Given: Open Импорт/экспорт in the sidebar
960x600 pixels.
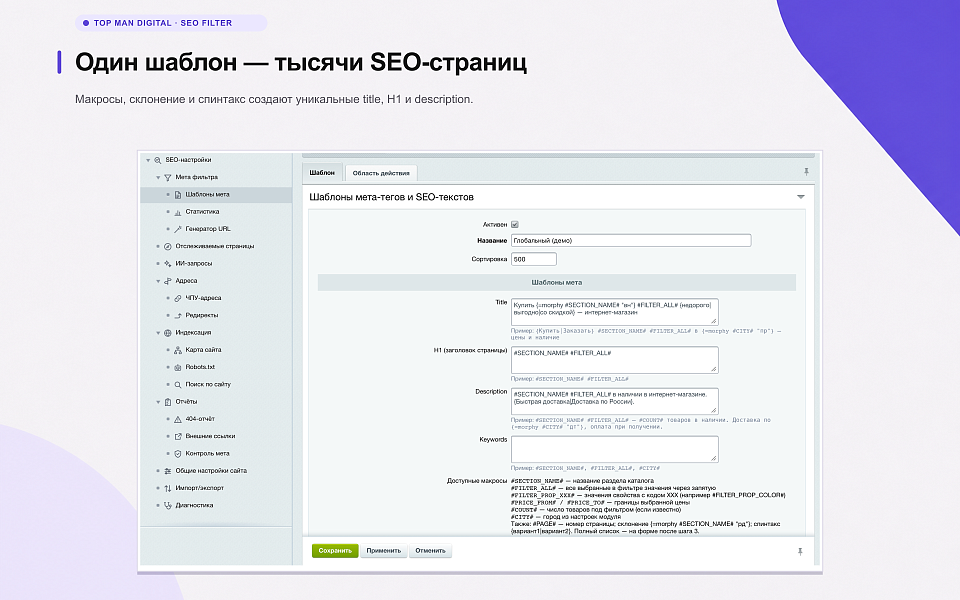Looking at the screenshot, I should coord(200,488).
